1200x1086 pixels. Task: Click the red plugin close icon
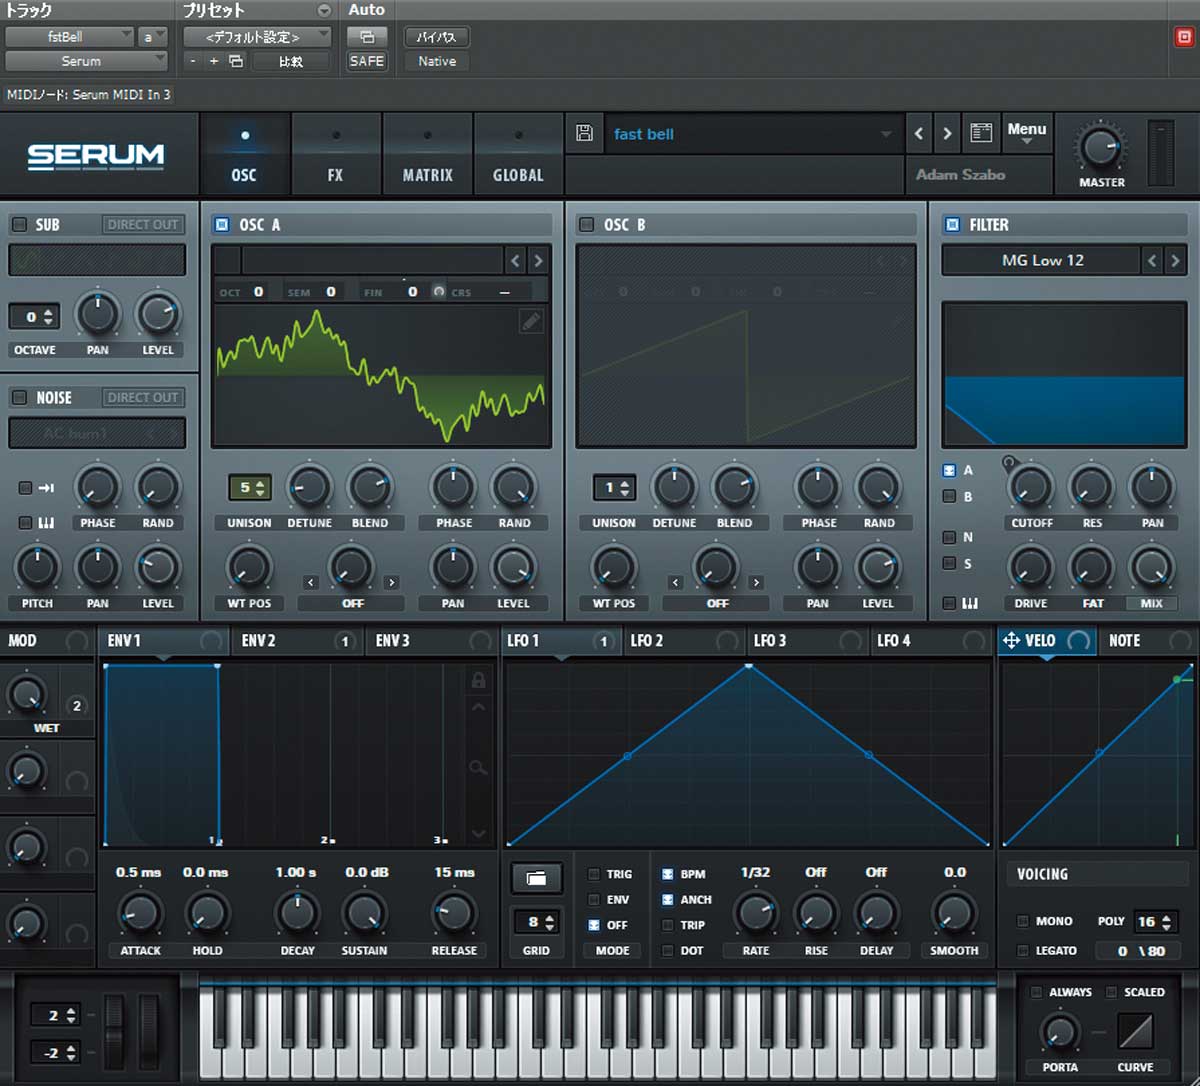pyautogui.click(x=1184, y=37)
